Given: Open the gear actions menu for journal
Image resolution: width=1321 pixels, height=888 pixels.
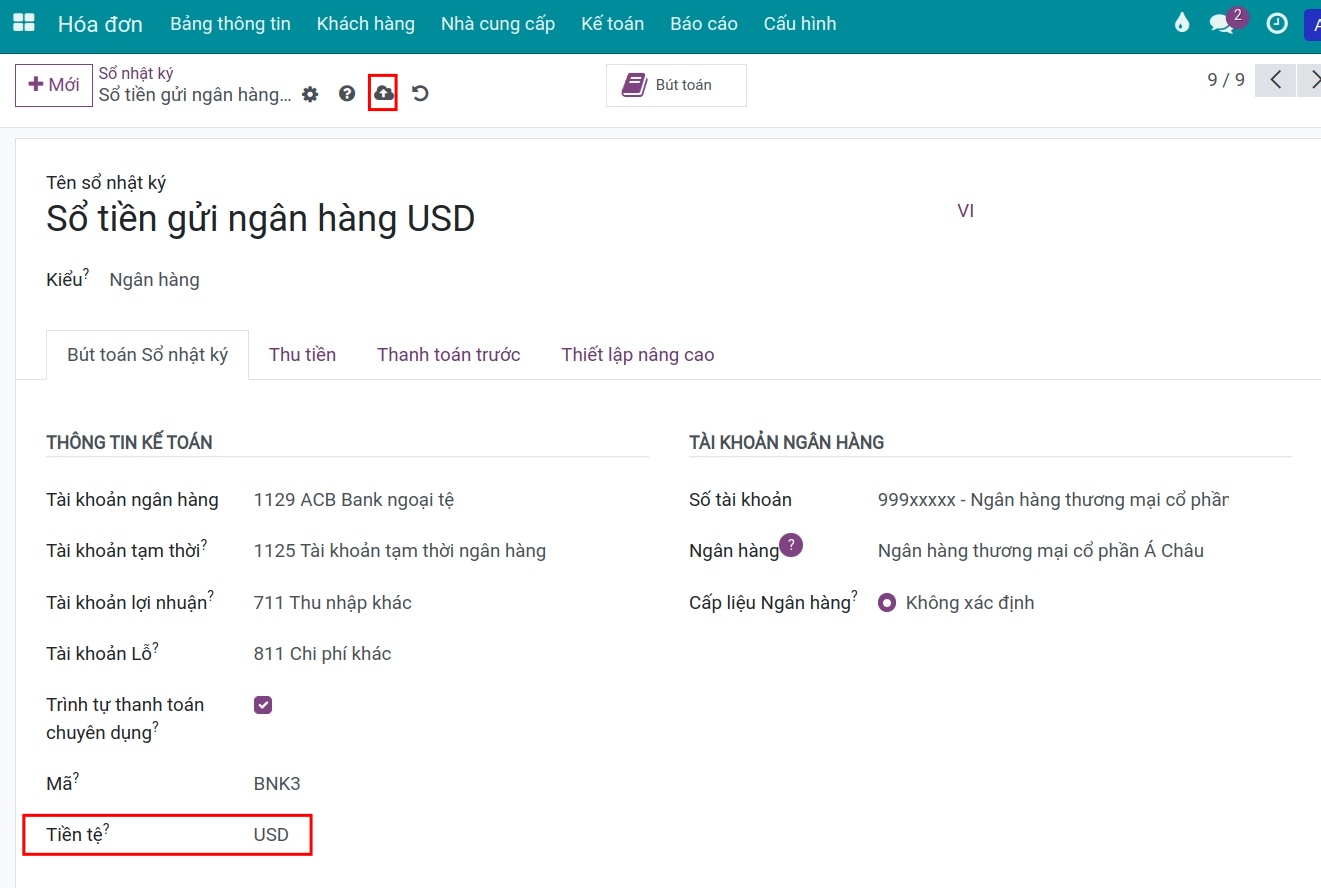Looking at the screenshot, I should click(x=310, y=94).
